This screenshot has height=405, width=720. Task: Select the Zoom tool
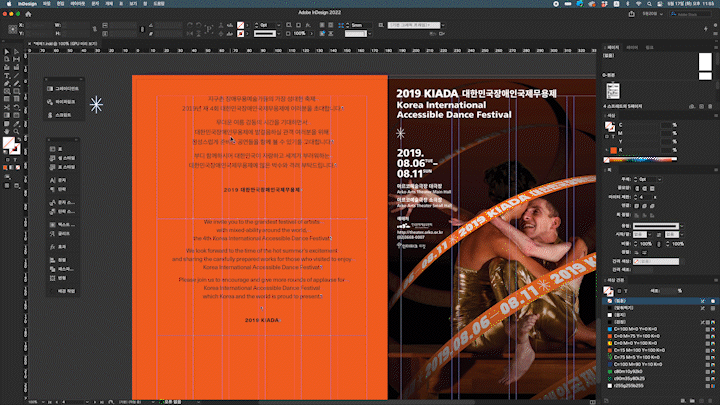(x=16, y=131)
